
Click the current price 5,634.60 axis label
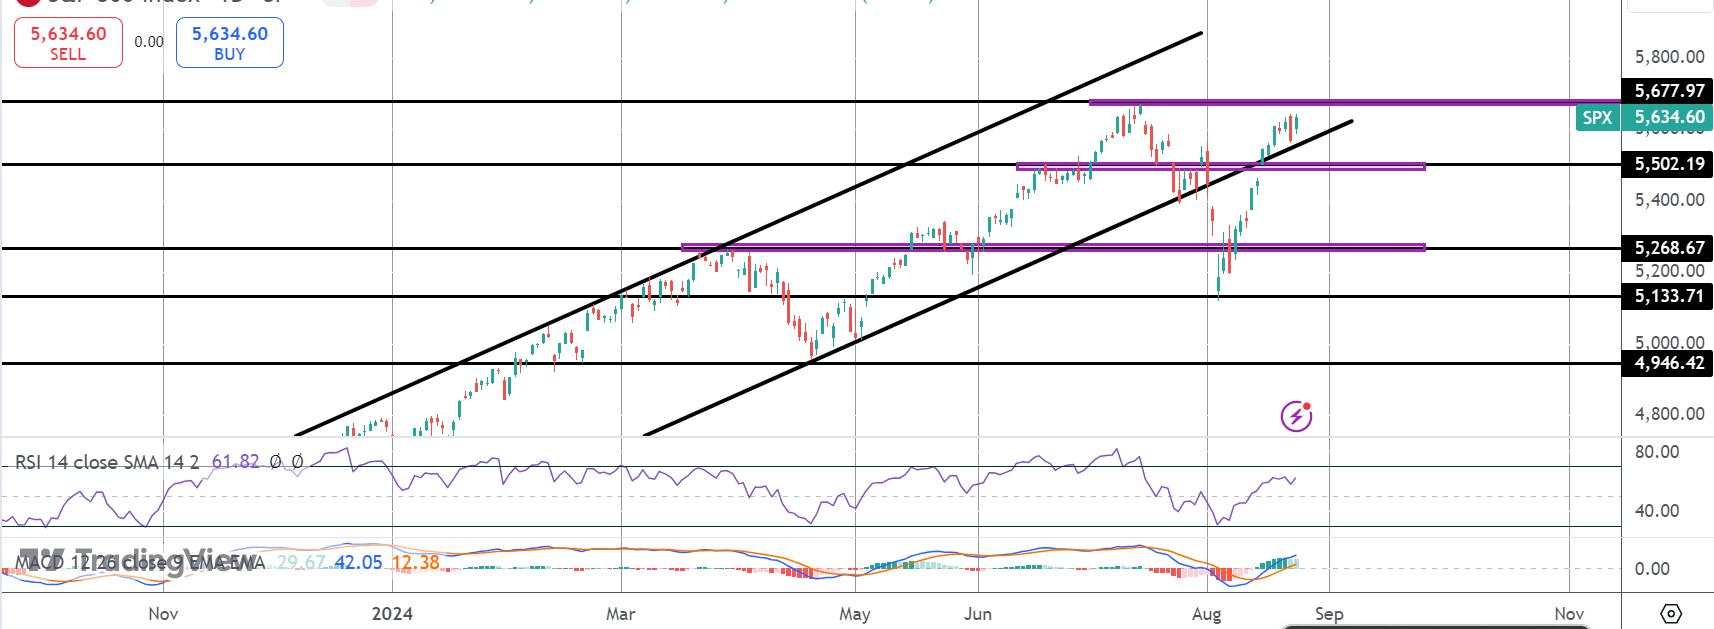(x=1669, y=118)
